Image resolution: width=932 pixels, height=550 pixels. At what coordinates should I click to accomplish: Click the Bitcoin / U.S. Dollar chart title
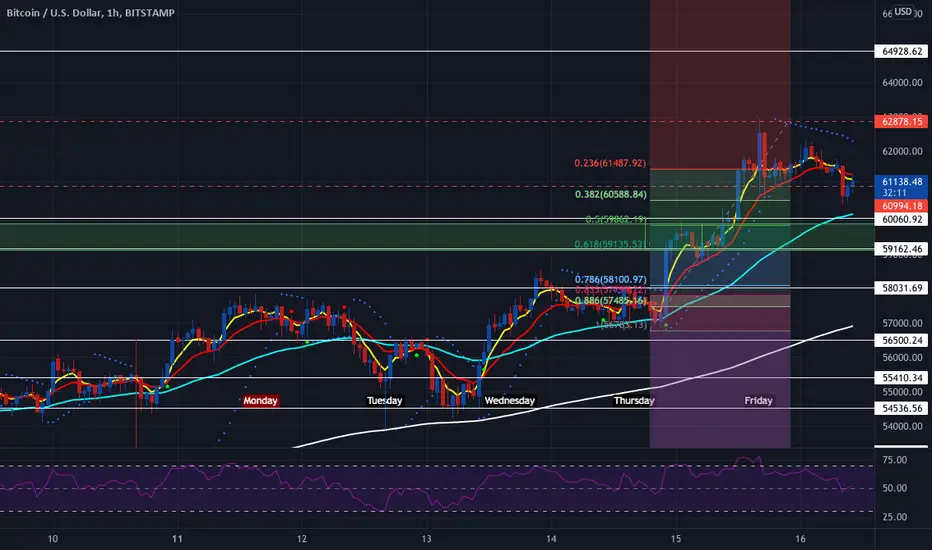pos(90,12)
